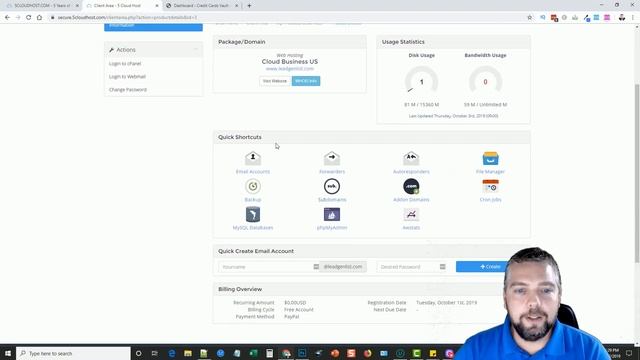Bookmark this page with star icon
Image resolution: width=640 pixels, height=360 pixels.
coord(530,18)
